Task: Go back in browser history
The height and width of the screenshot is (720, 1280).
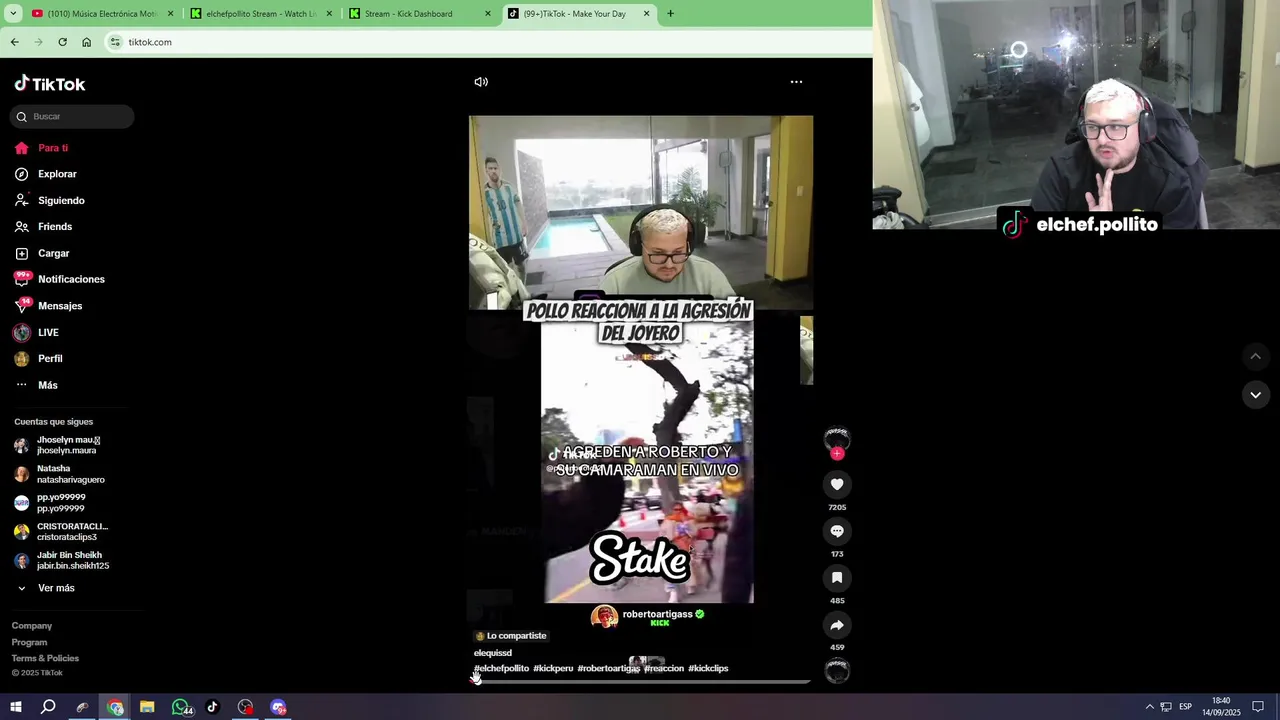Action: pos(14,42)
